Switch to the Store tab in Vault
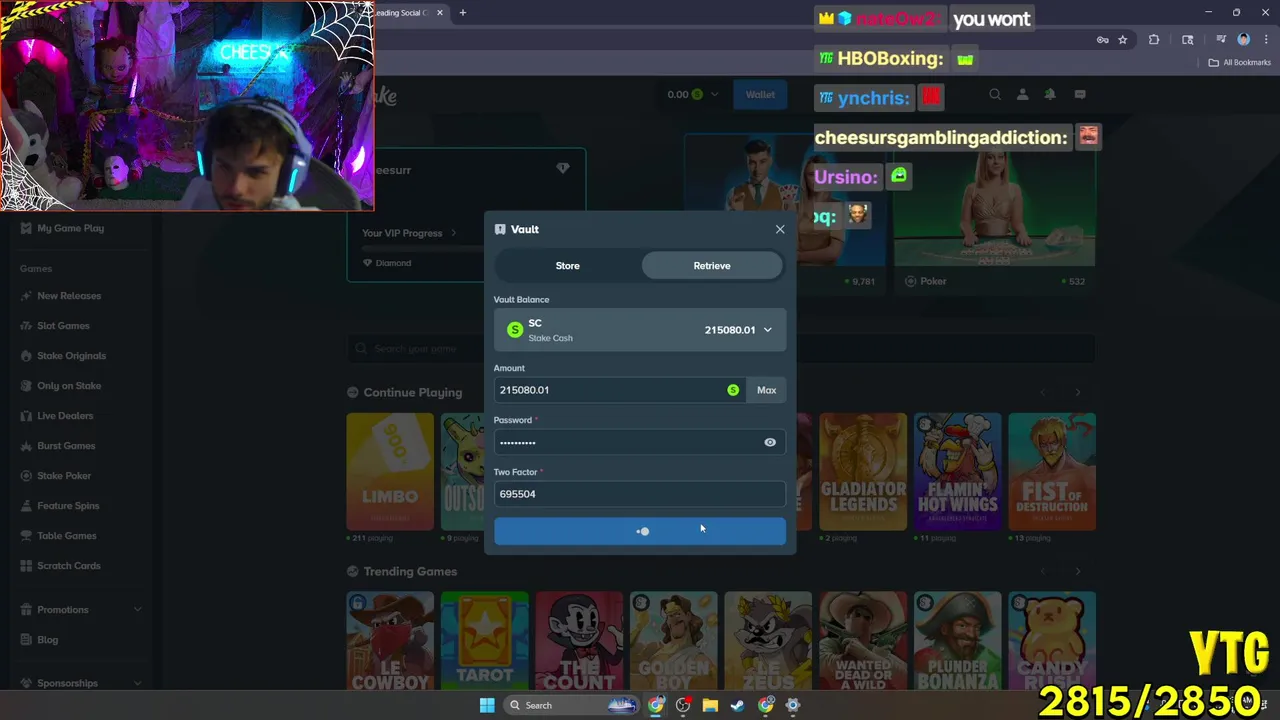 point(567,266)
